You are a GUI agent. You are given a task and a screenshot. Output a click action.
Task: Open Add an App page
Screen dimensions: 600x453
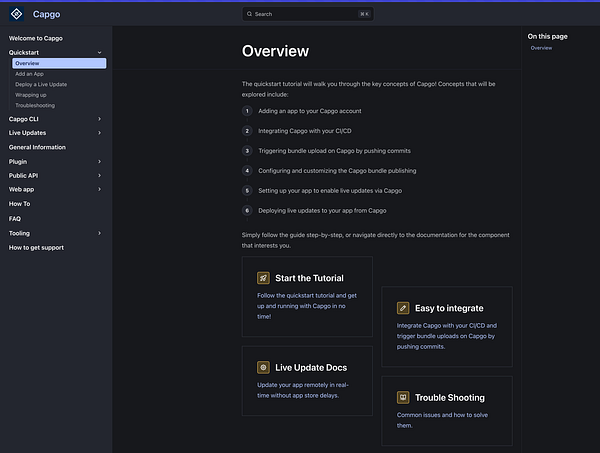[29, 74]
